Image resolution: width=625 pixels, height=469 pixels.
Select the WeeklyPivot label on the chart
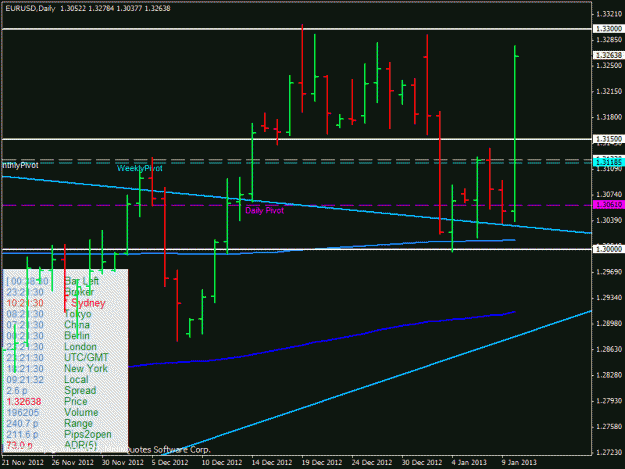point(140,169)
